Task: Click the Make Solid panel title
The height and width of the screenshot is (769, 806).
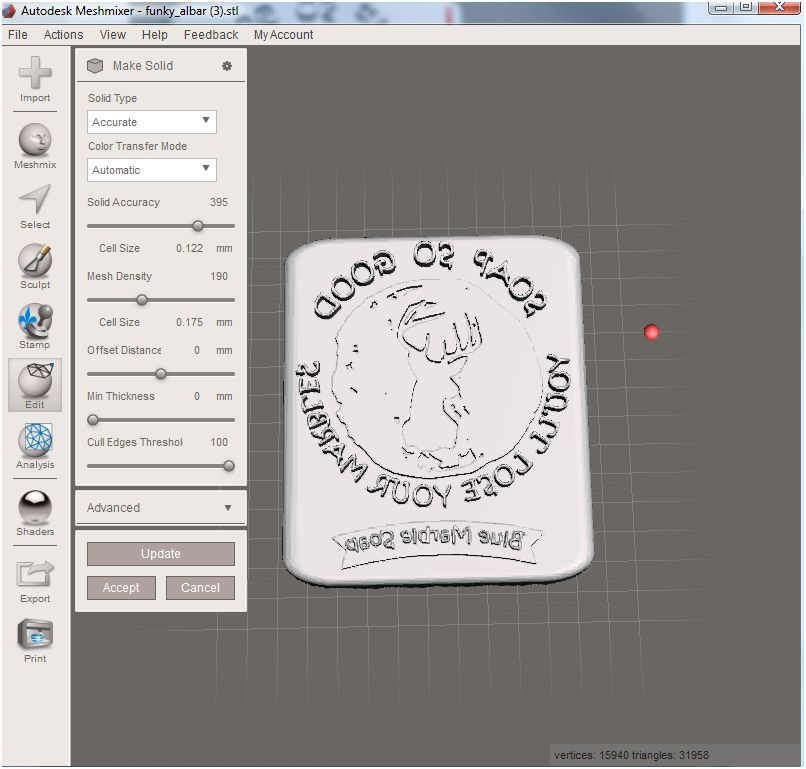Action: tap(143, 66)
